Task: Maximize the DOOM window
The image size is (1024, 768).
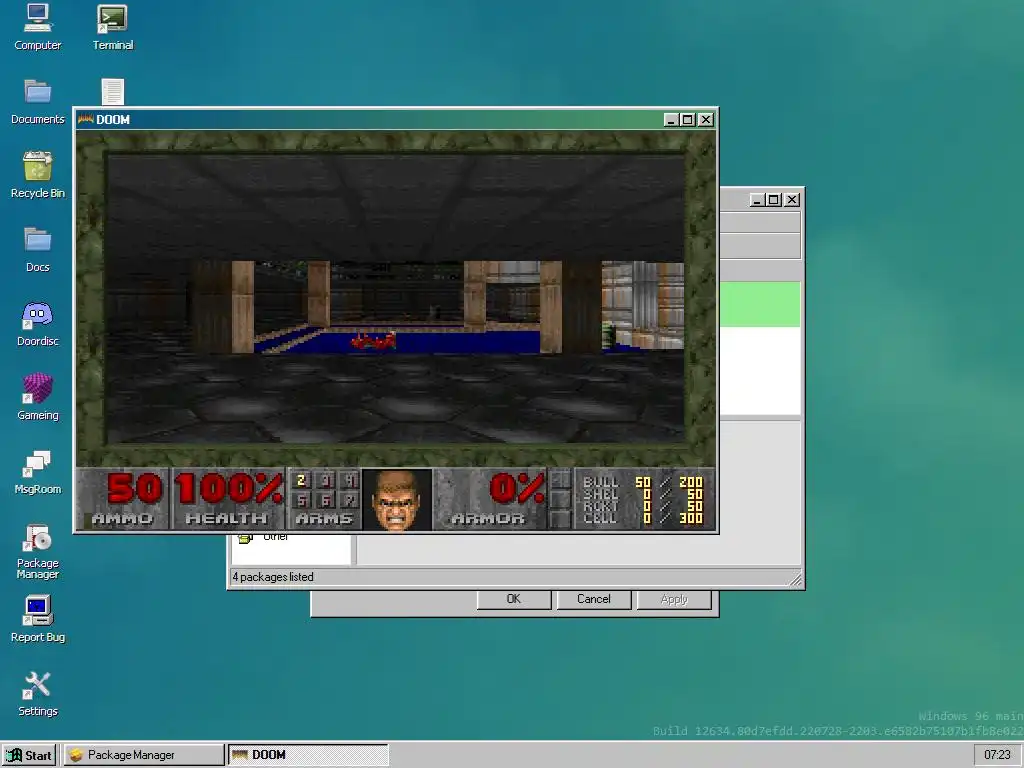Action: point(688,120)
